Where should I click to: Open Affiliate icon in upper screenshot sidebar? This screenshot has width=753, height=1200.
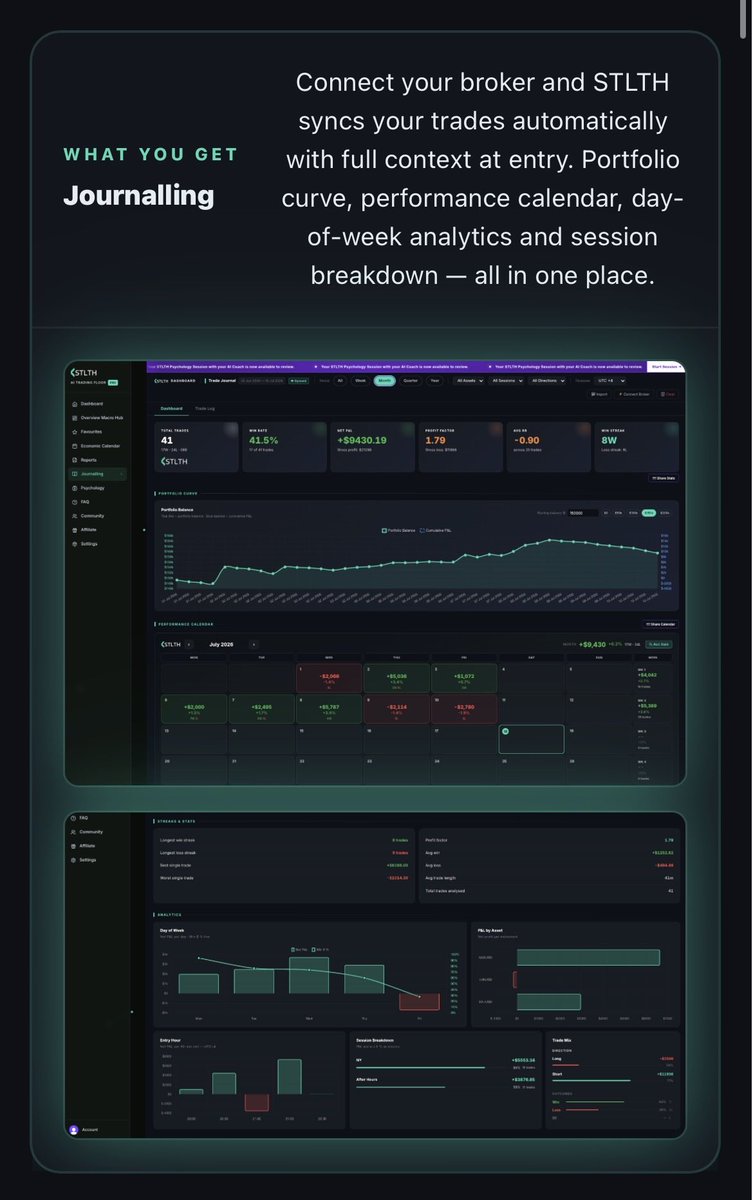pyautogui.click(x=75, y=530)
